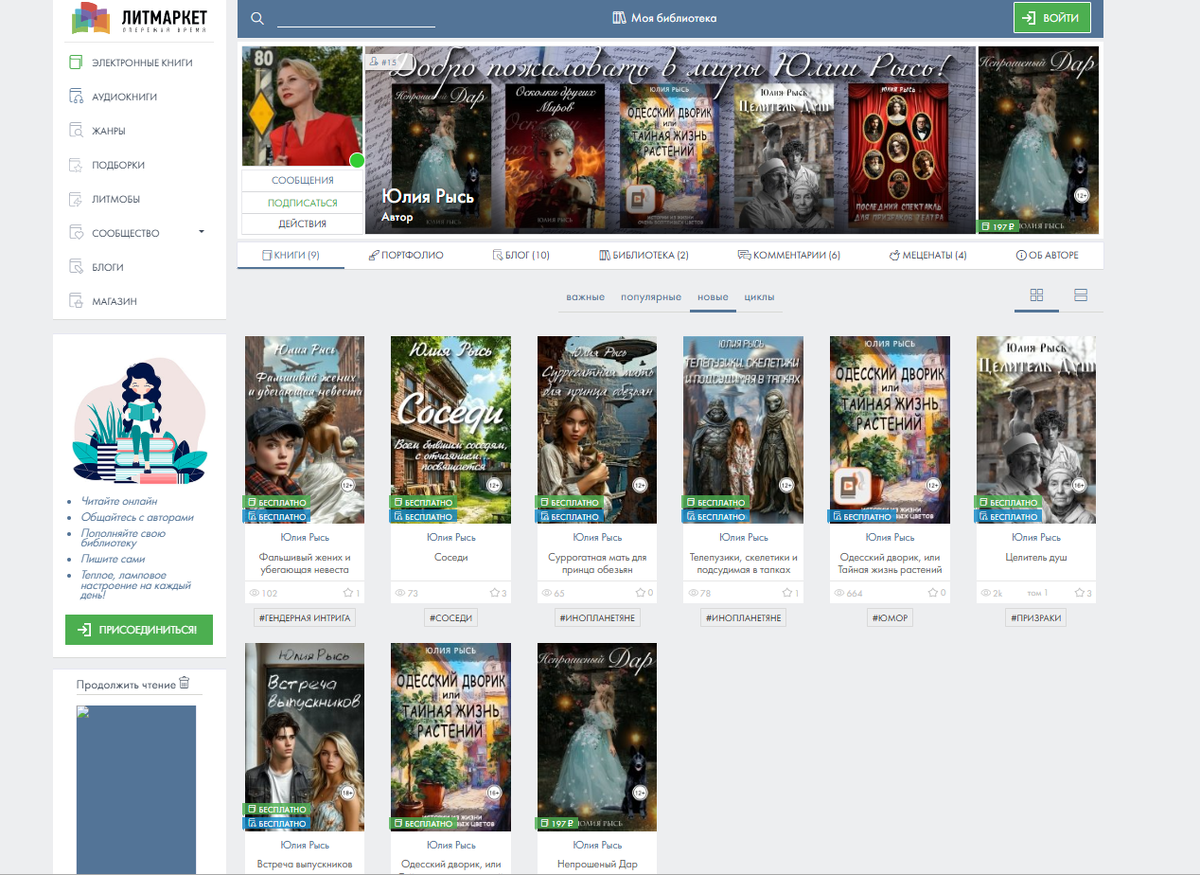Open Непрошеный Дар cover in book grid
The image size is (1200, 875).
click(x=597, y=736)
